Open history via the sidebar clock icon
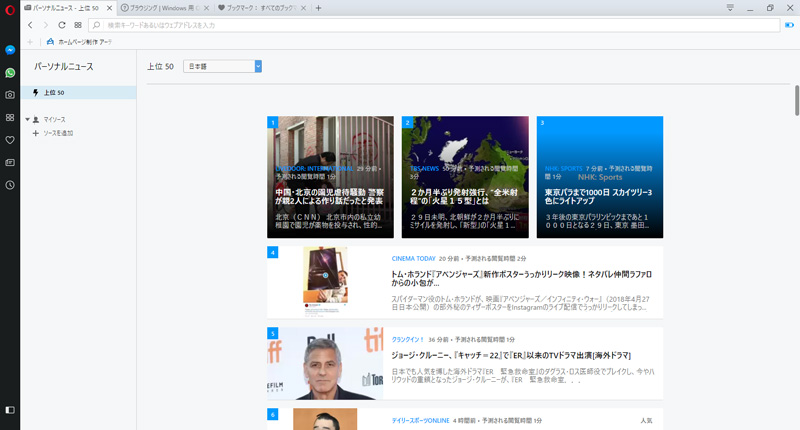Image resolution: width=800 pixels, height=430 pixels. [10, 185]
